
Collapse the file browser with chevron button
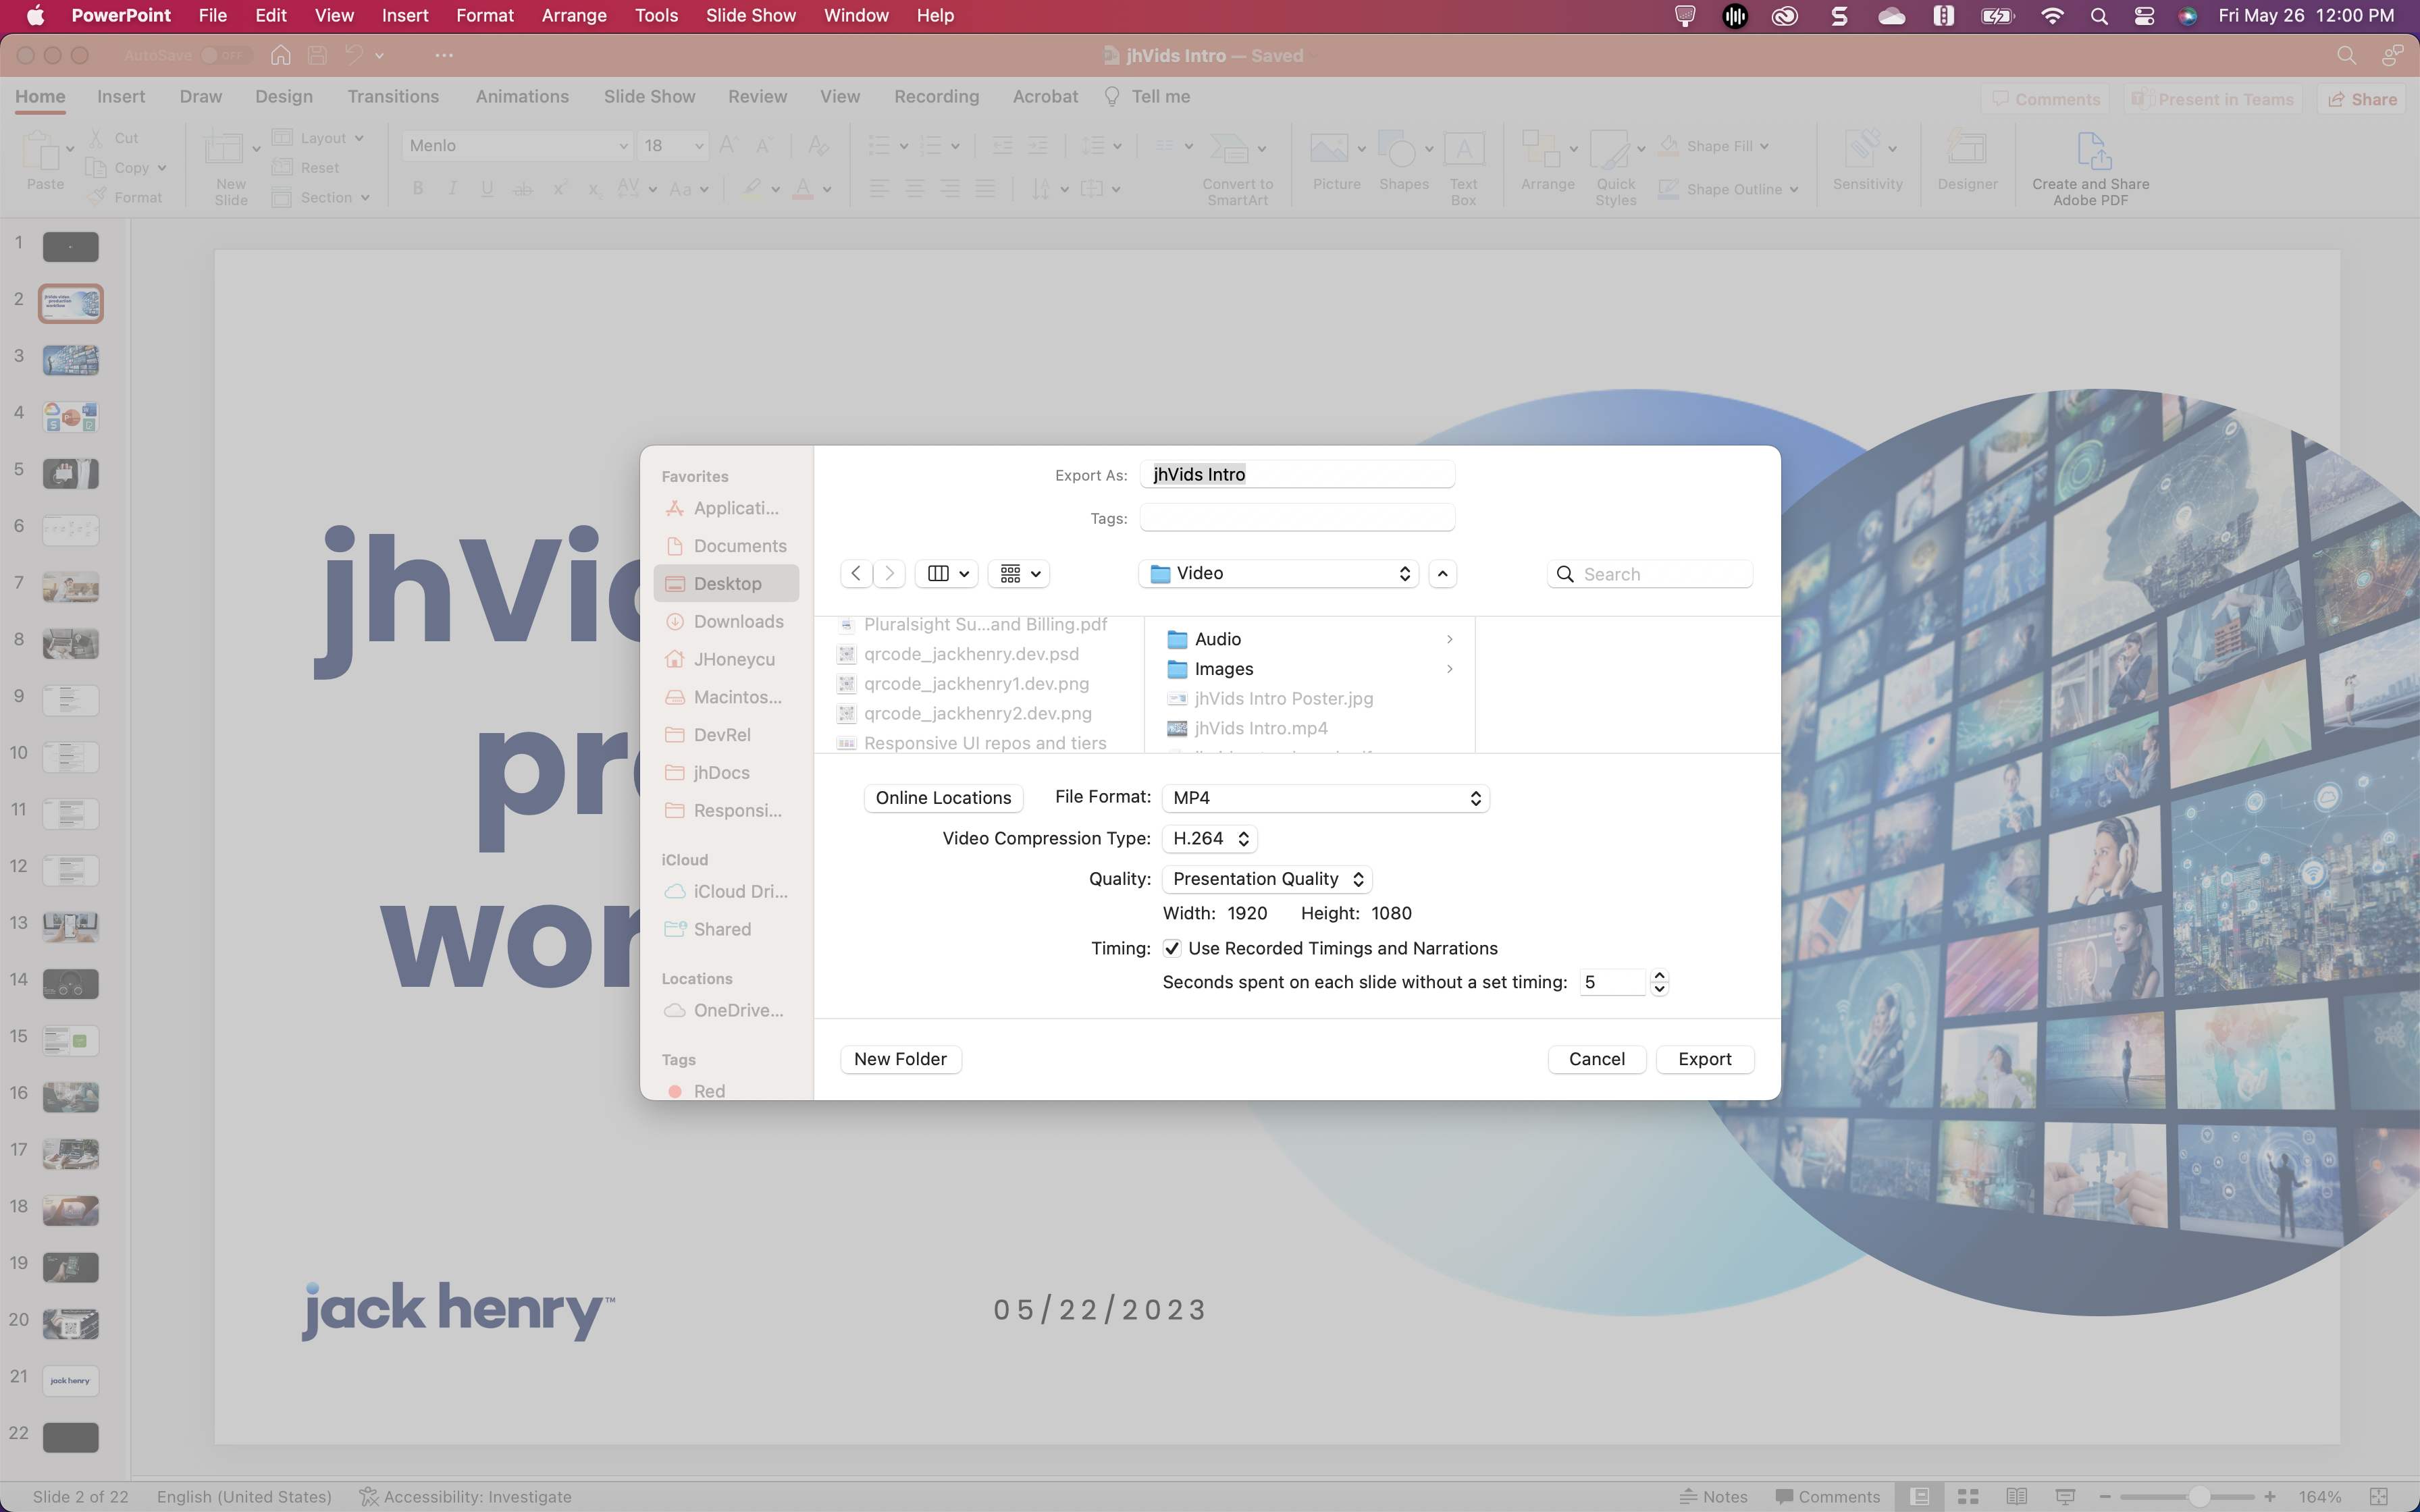[1442, 573]
